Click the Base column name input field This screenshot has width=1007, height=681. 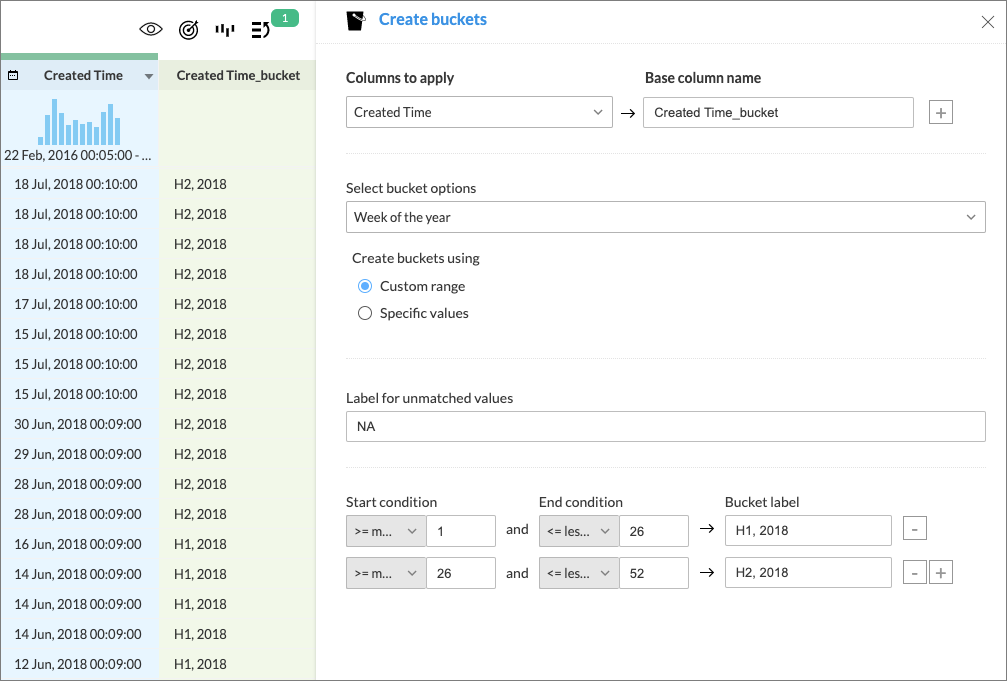778,112
